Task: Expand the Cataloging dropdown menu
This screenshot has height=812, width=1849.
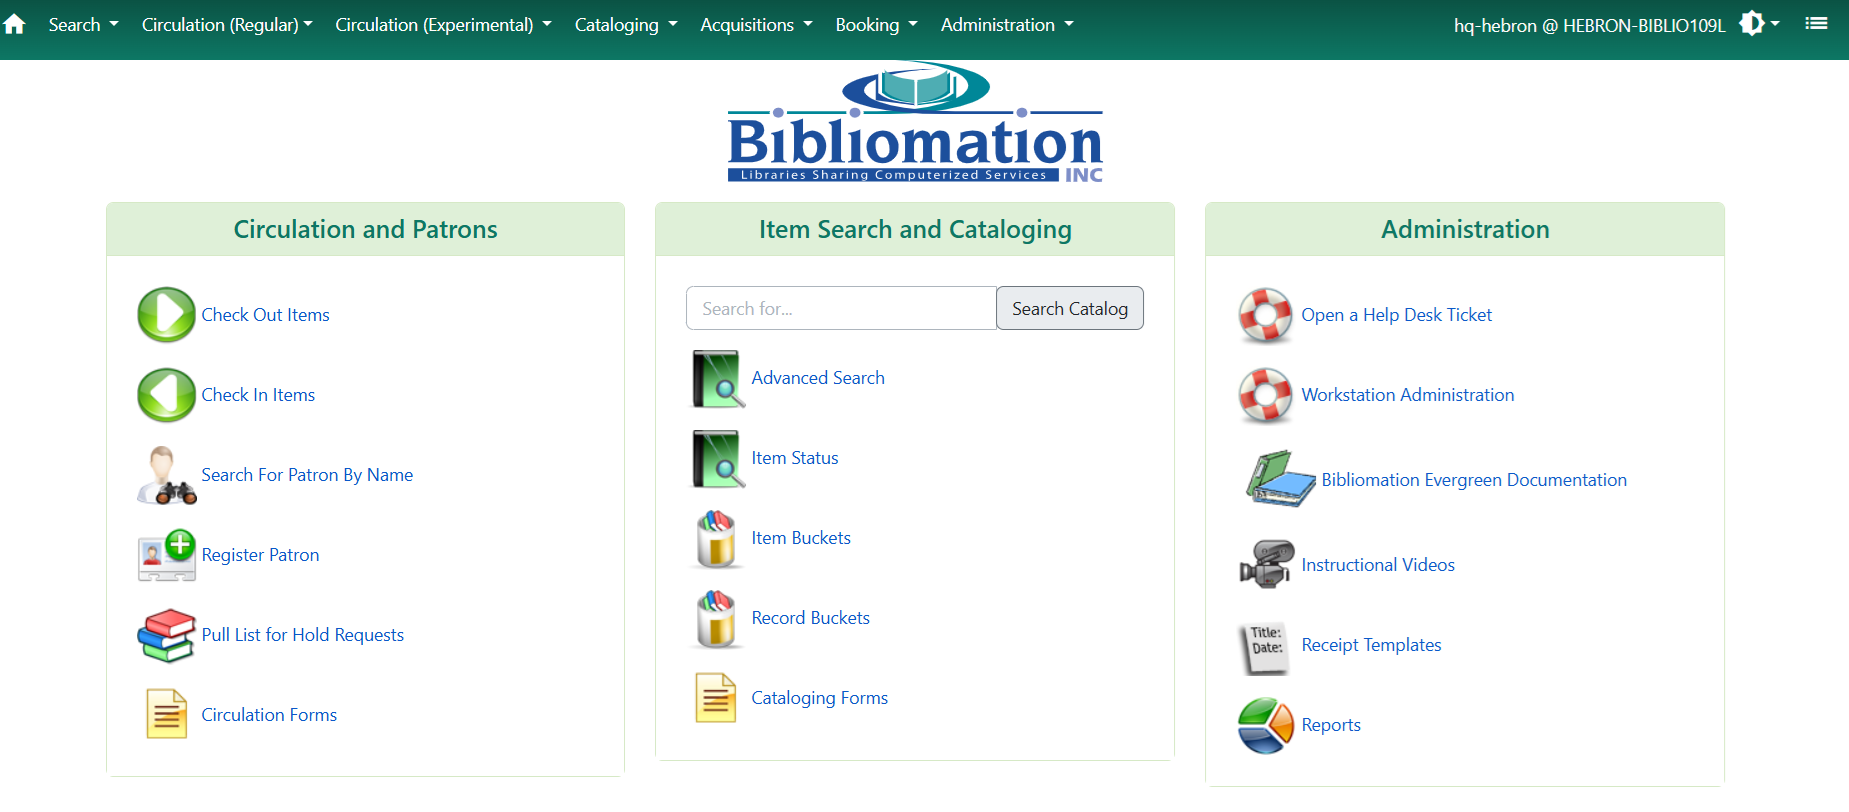Action: [625, 25]
